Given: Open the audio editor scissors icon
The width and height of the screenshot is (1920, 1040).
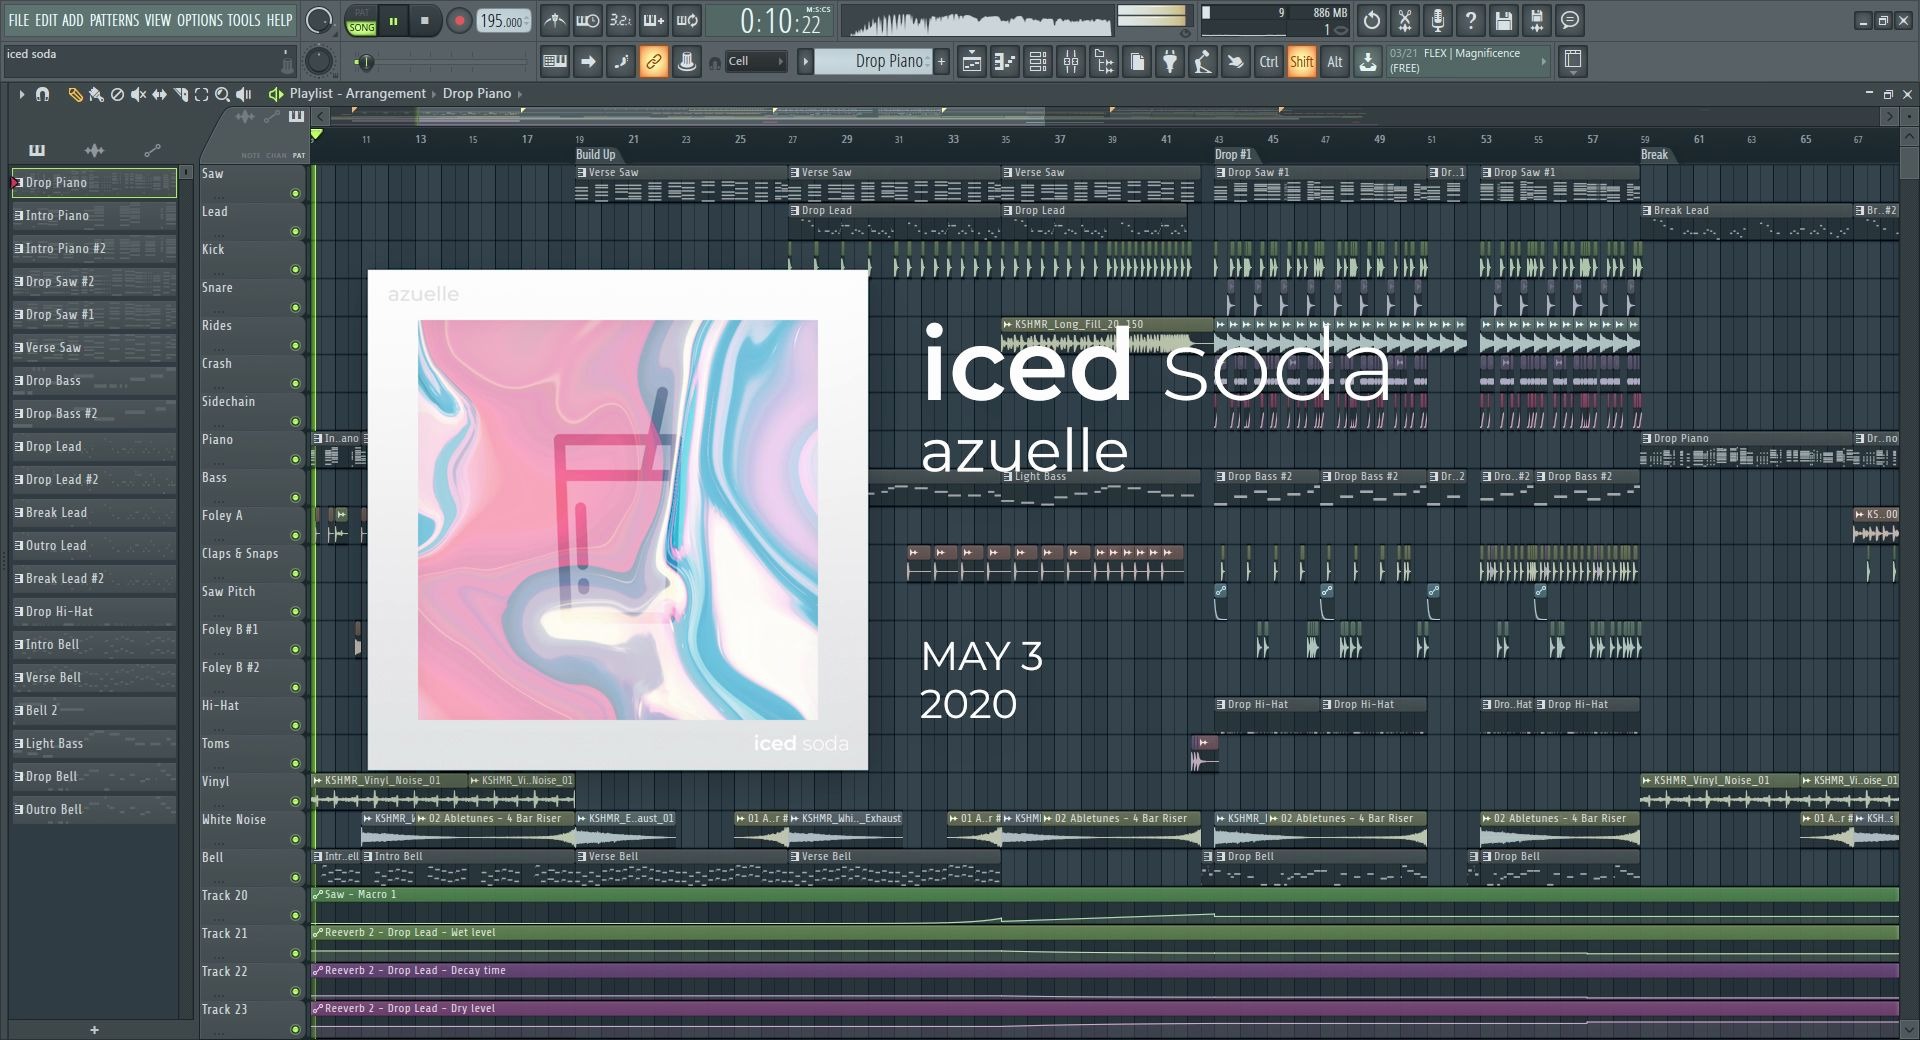Looking at the screenshot, I should (x=1405, y=20).
